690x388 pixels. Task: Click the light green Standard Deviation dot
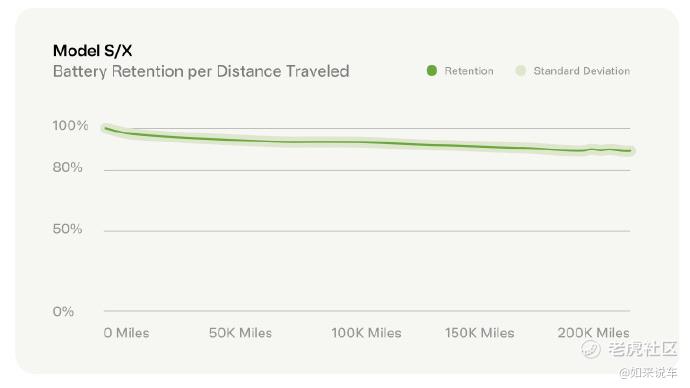(521, 70)
